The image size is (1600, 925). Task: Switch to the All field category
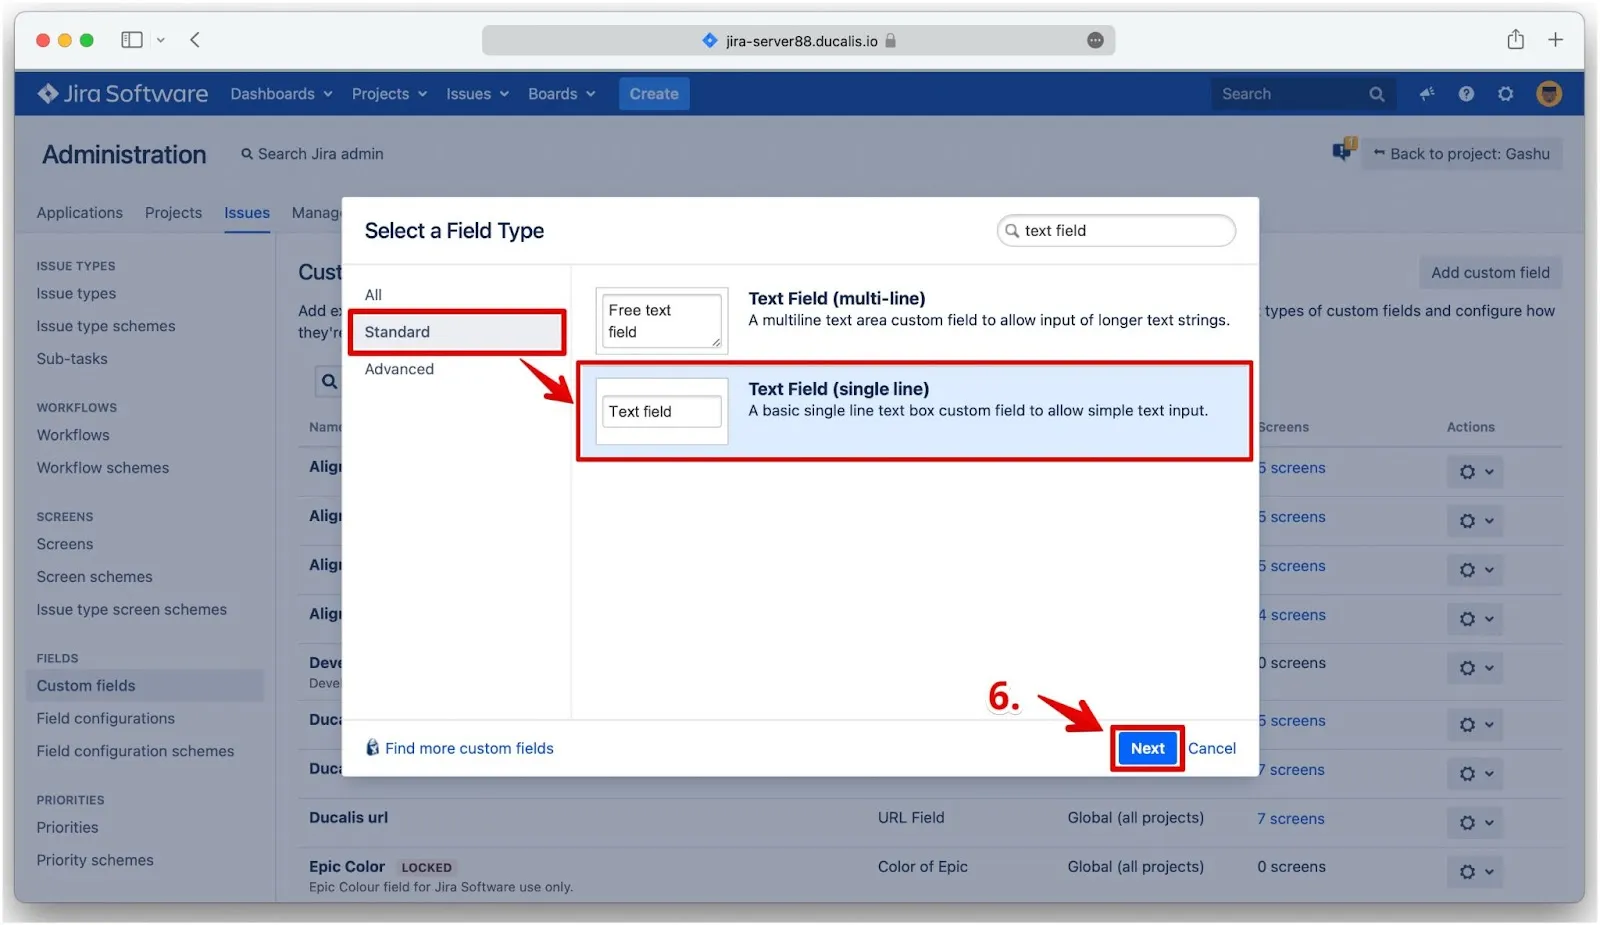click(x=373, y=295)
